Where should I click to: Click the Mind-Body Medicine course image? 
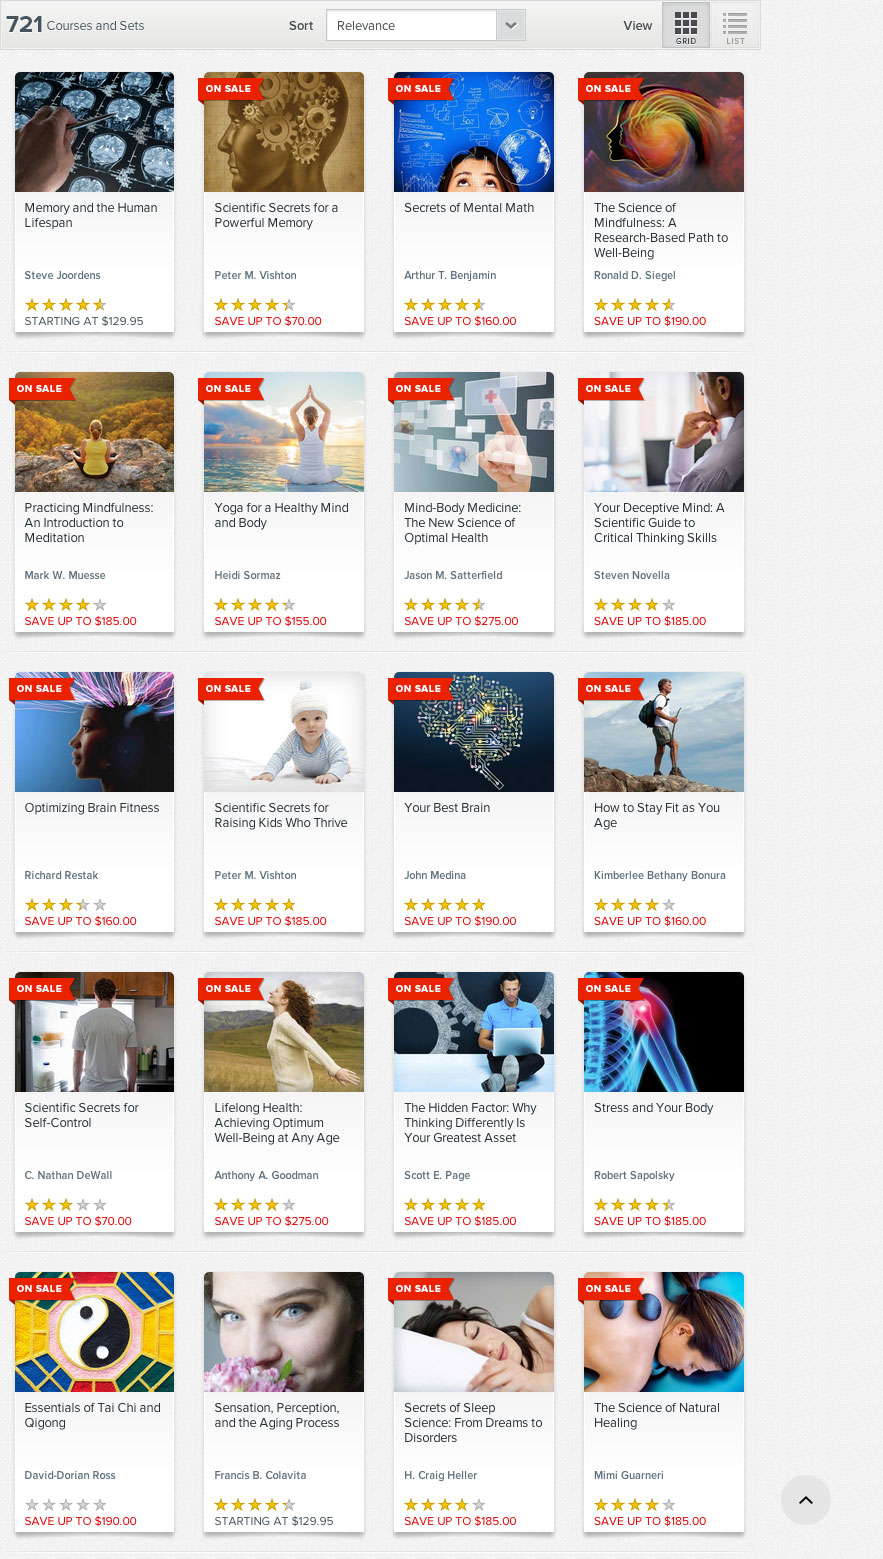(474, 432)
